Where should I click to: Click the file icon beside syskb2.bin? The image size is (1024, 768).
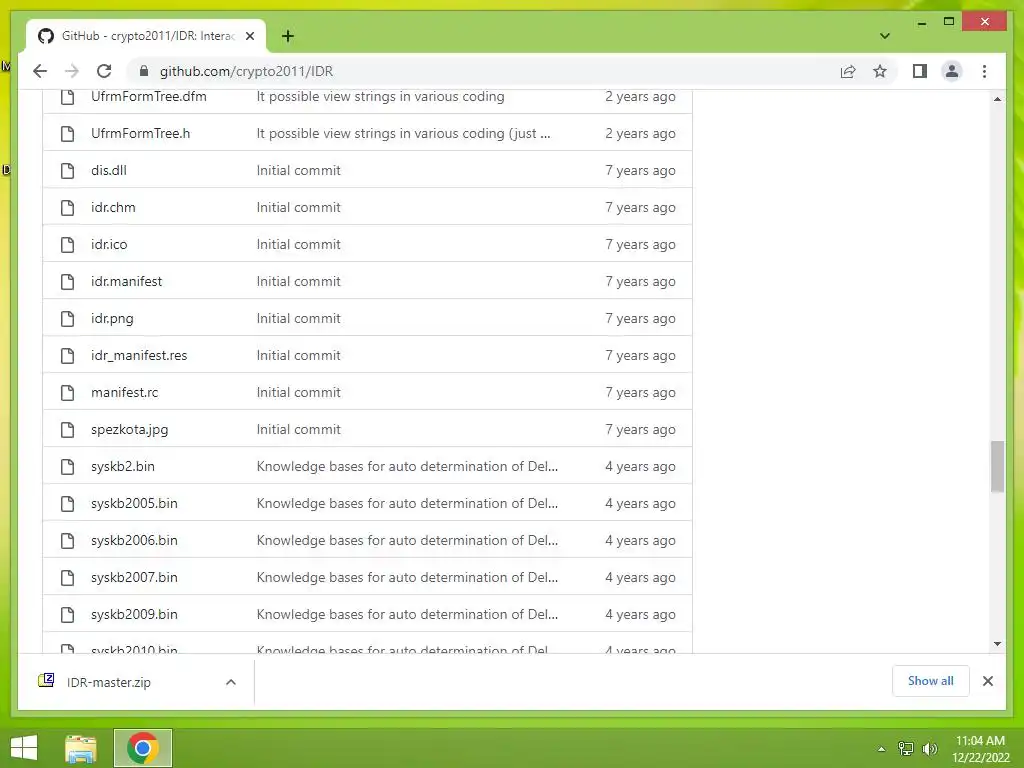click(x=67, y=466)
